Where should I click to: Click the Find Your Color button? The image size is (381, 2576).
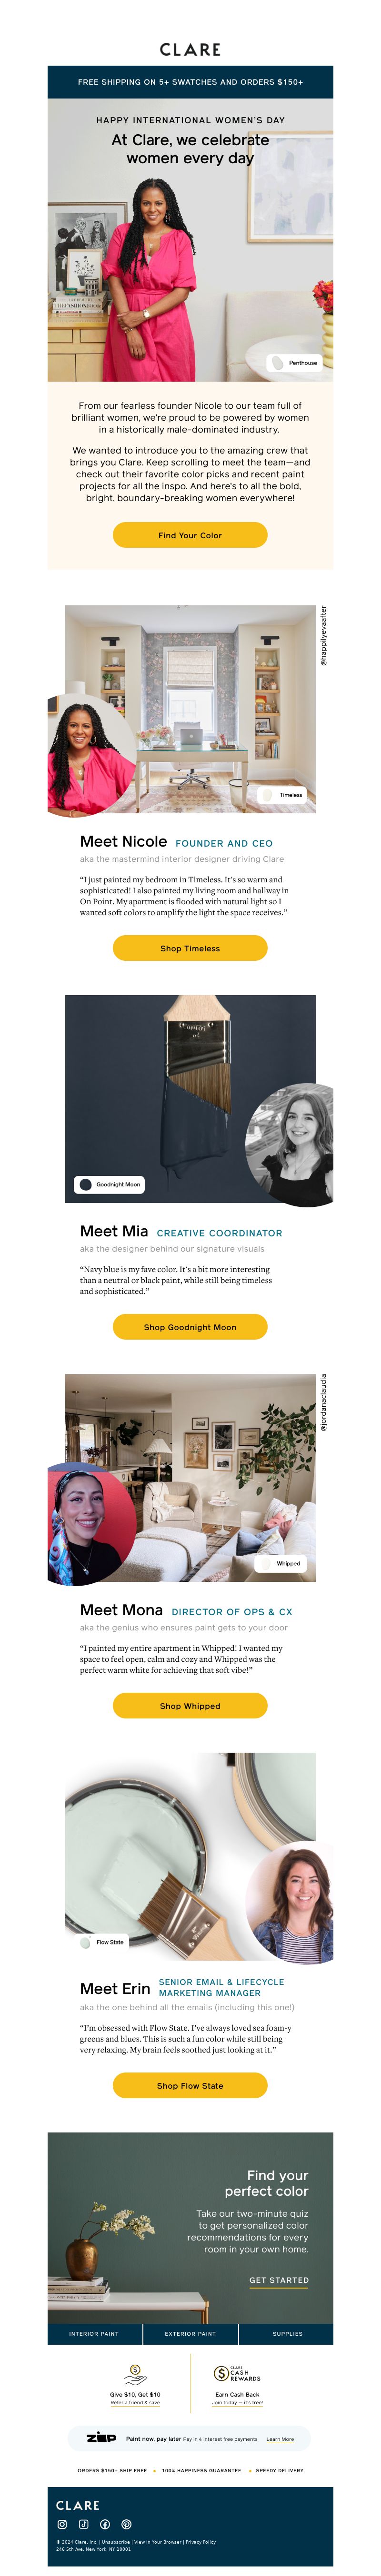190,535
